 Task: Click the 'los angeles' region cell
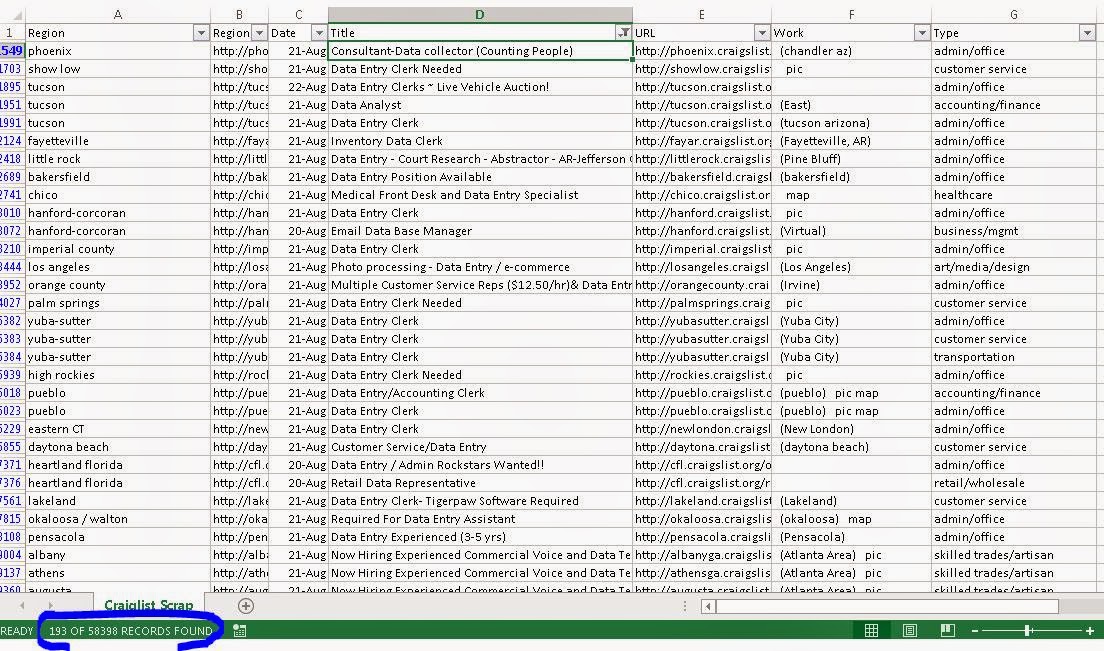coord(118,267)
